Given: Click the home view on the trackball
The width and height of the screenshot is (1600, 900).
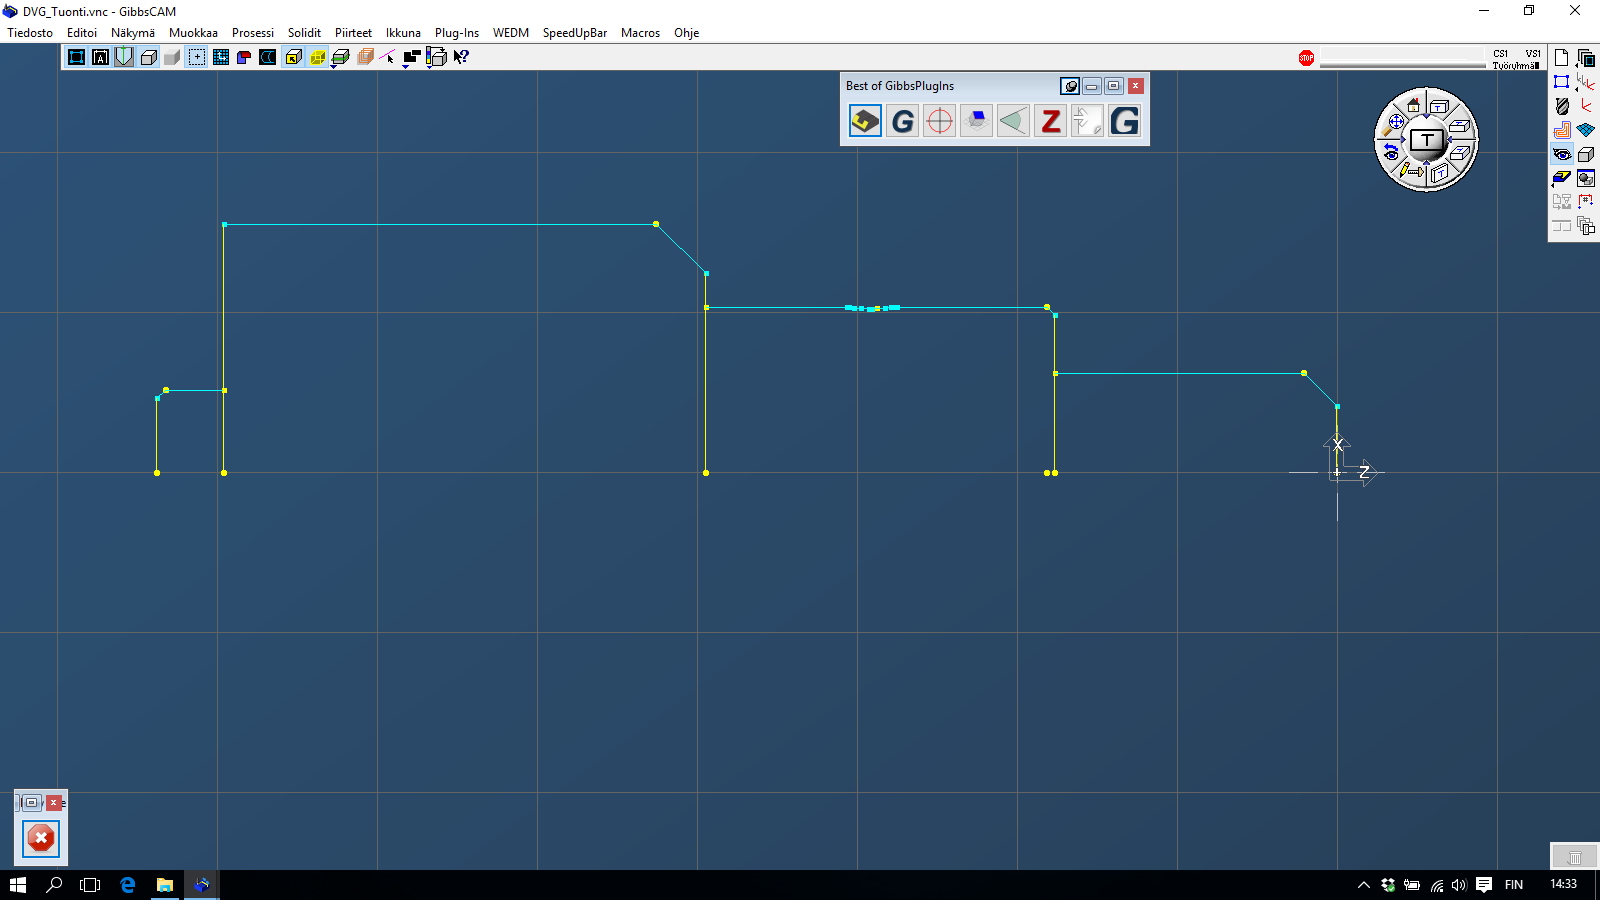Looking at the screenshot, I should [x=1413, y=104].
